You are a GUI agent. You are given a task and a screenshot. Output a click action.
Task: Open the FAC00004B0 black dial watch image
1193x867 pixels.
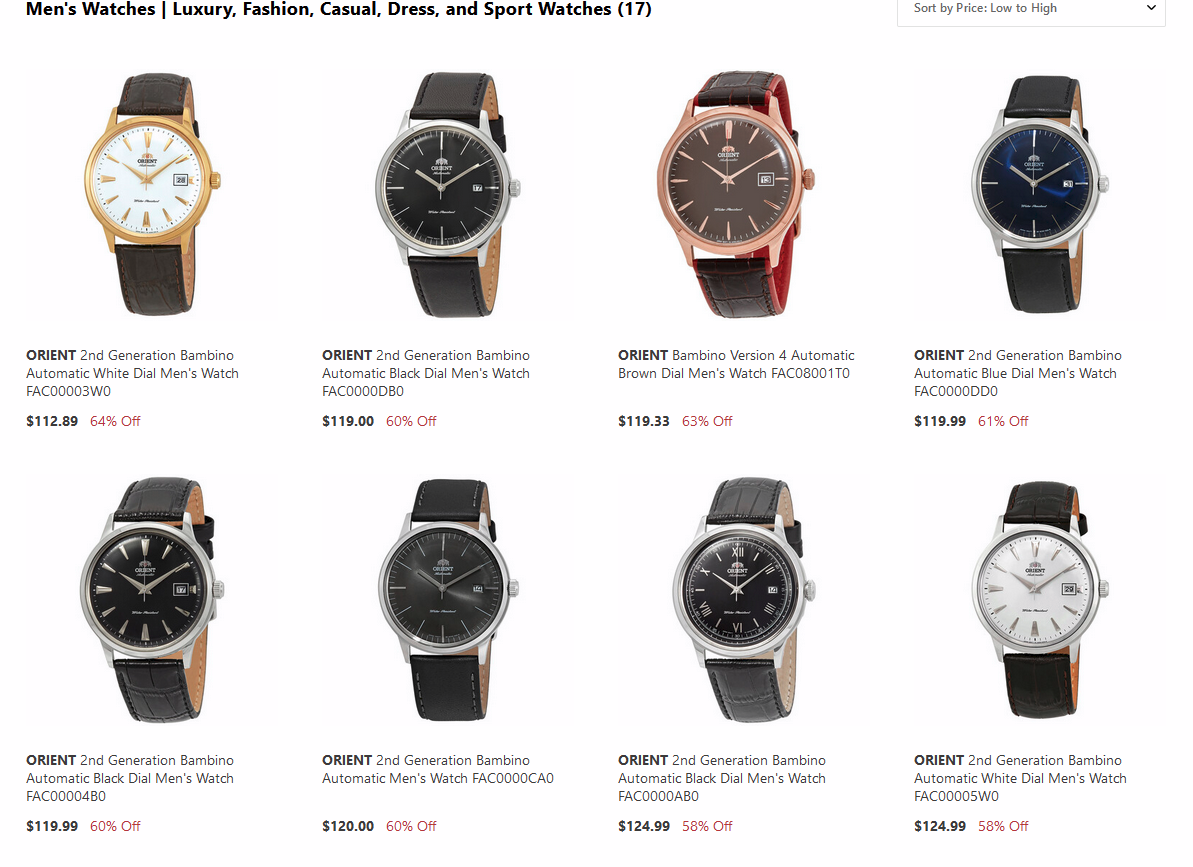point(152,599)
